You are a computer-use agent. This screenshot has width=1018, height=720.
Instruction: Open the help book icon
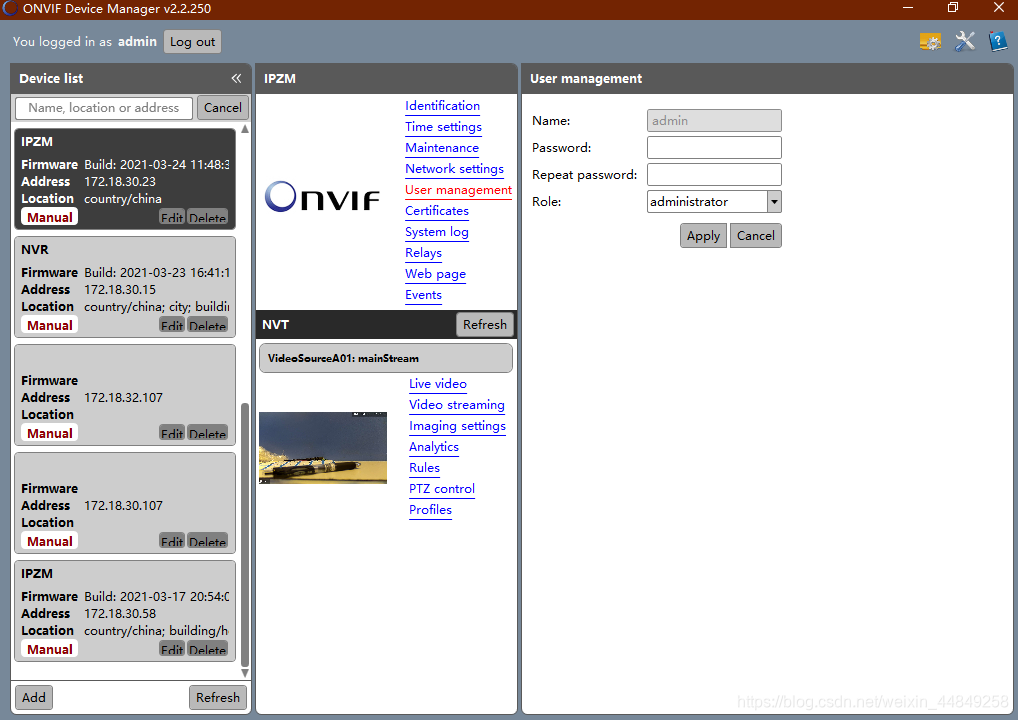tap(997, 42)
